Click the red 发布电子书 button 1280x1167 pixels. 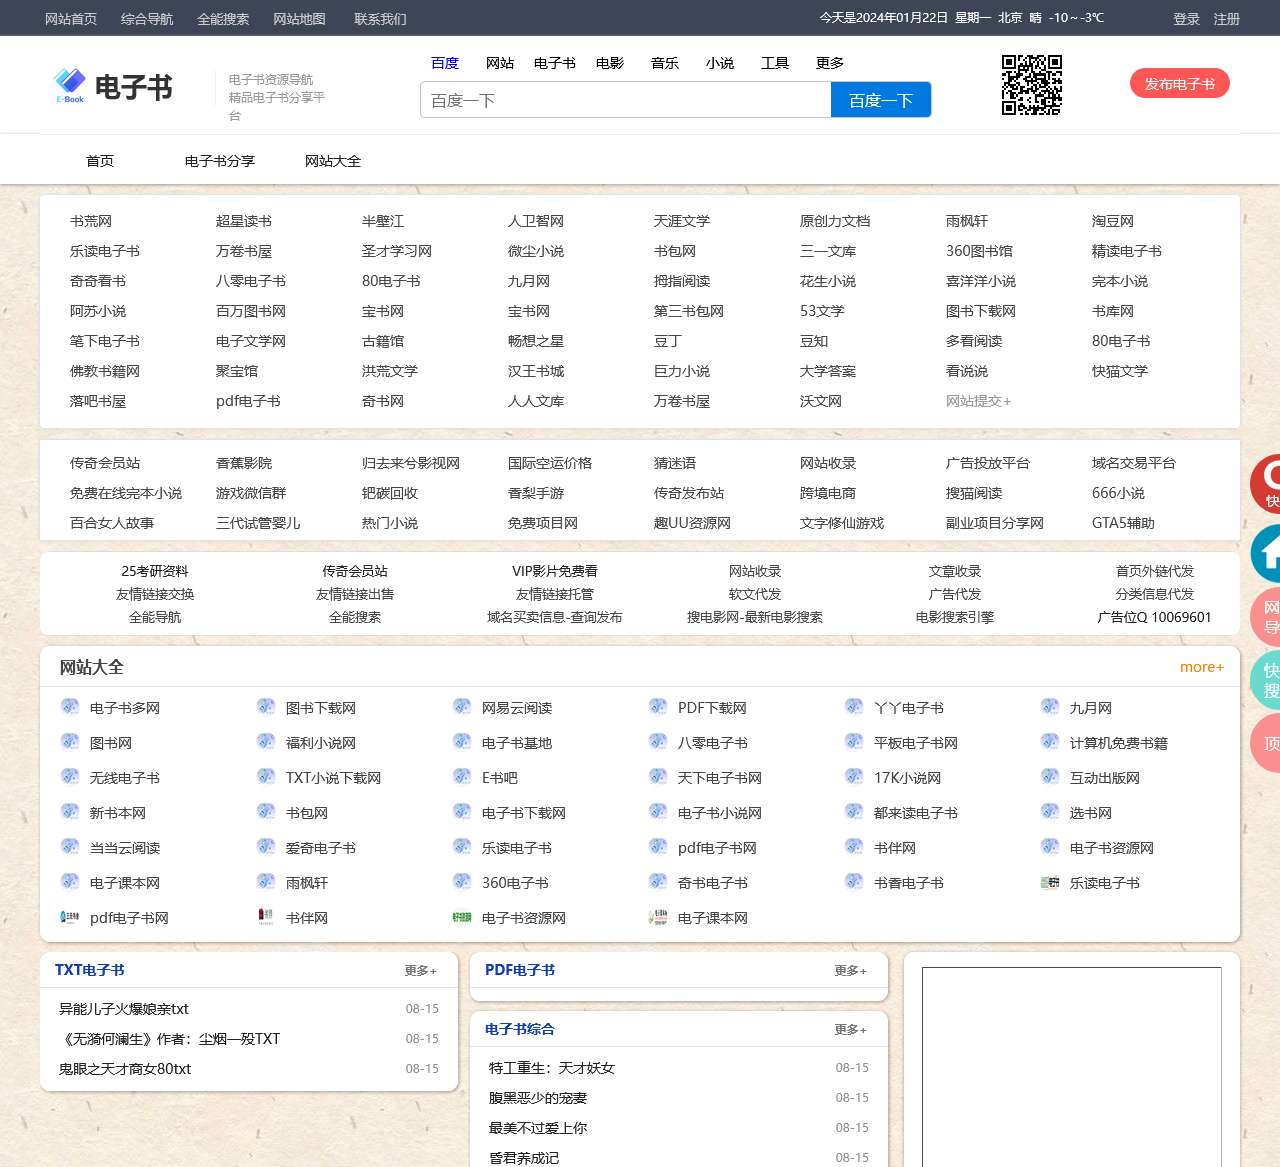click(x=1179, y=84)
